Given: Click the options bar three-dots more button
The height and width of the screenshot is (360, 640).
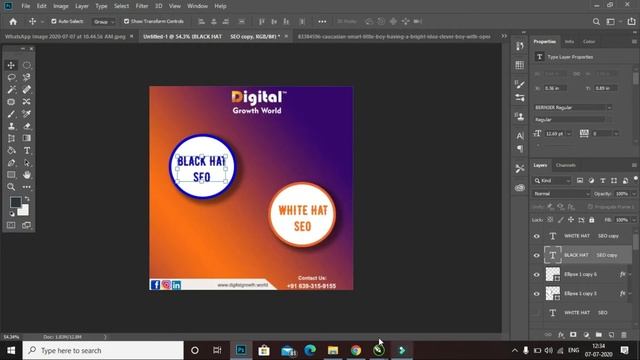Looking at the screenshot, I should [322, 21].
